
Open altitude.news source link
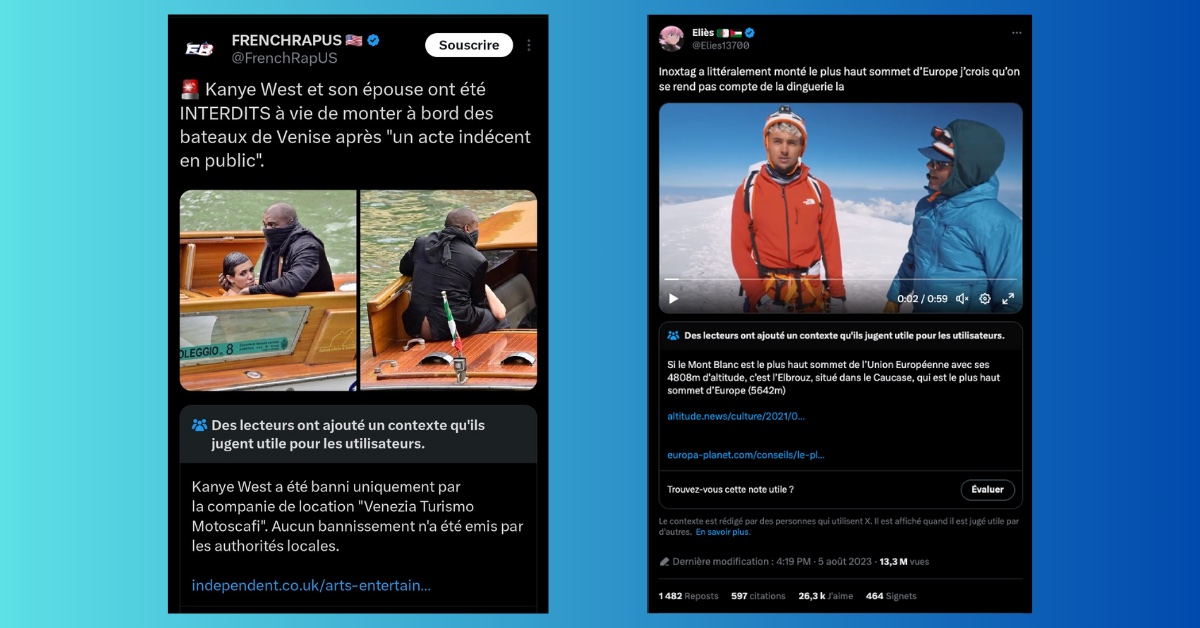click(736, 415)
